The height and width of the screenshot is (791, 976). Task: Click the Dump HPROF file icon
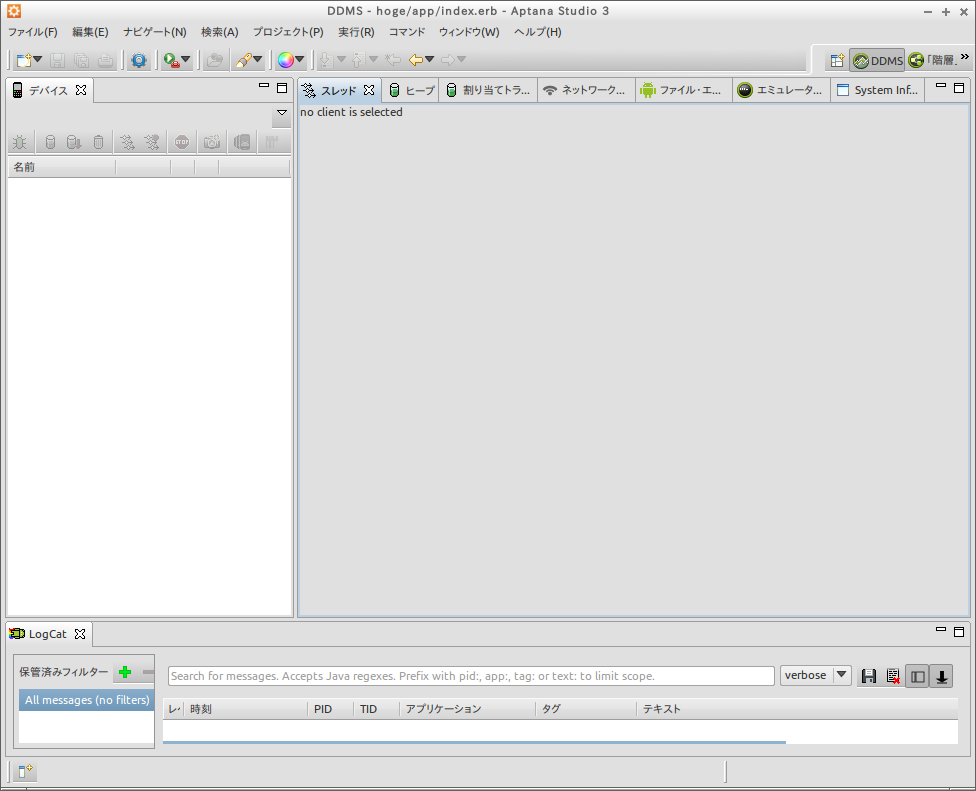(73, 143)
